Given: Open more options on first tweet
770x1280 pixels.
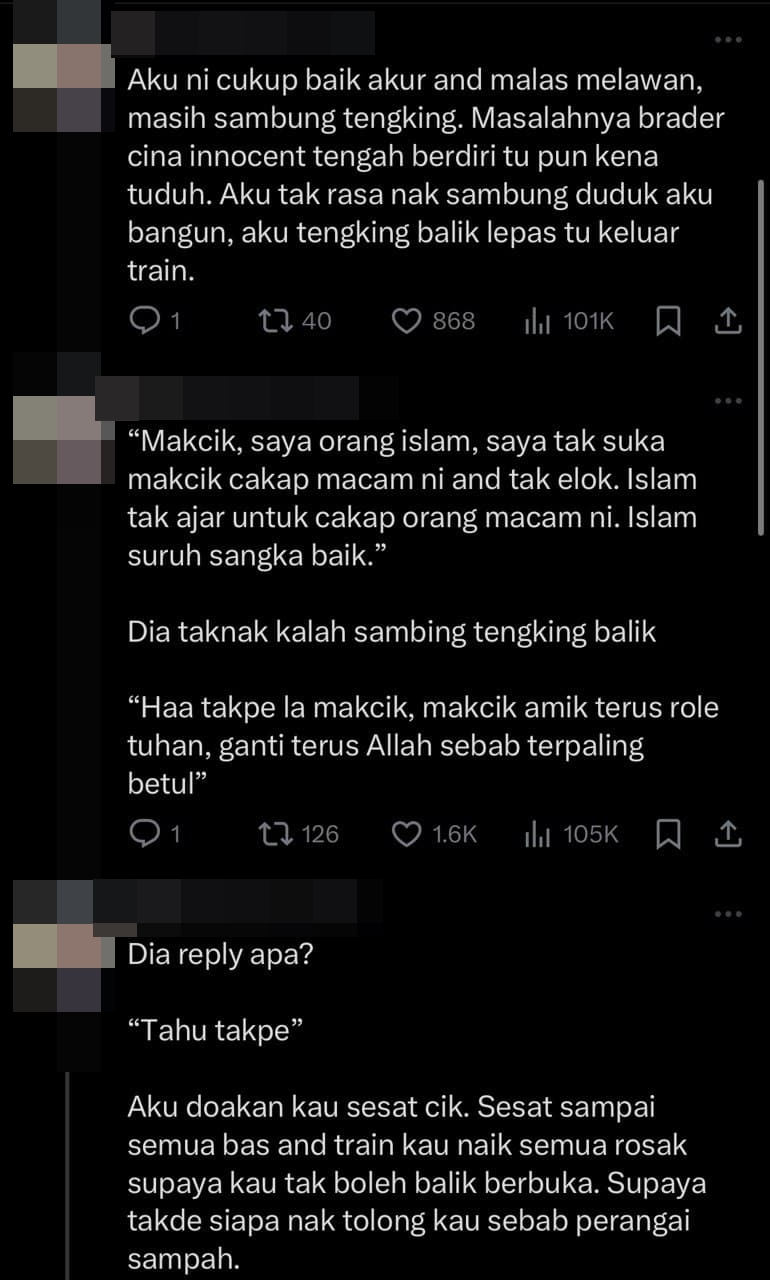Looking at the screenshot, I should coord(728,40).
